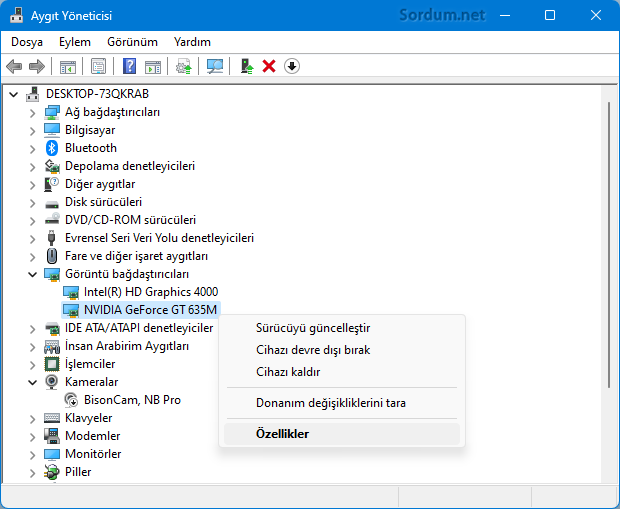Image resolution: width=620 pixels, height=509 pixels.
Task: Click the mouse icon beside Fare ve diğer
Action: (x=52, y=256)
